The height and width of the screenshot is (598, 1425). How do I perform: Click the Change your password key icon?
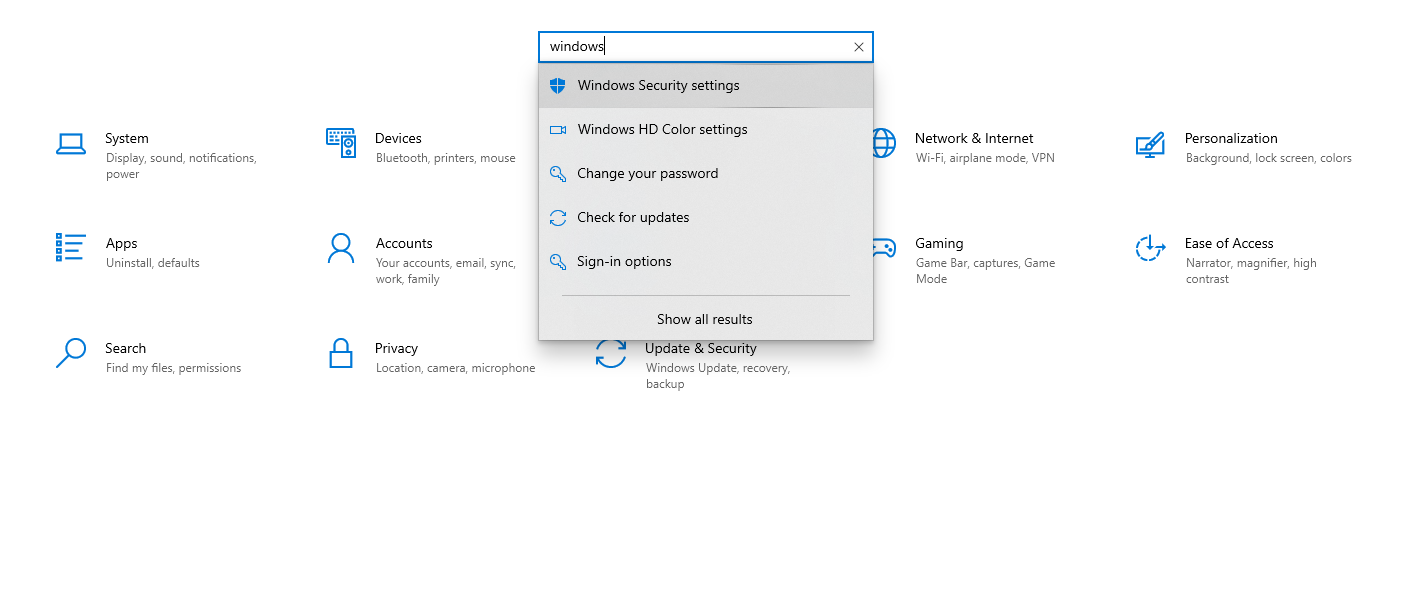pyautogui.click(x=558, y=174)
